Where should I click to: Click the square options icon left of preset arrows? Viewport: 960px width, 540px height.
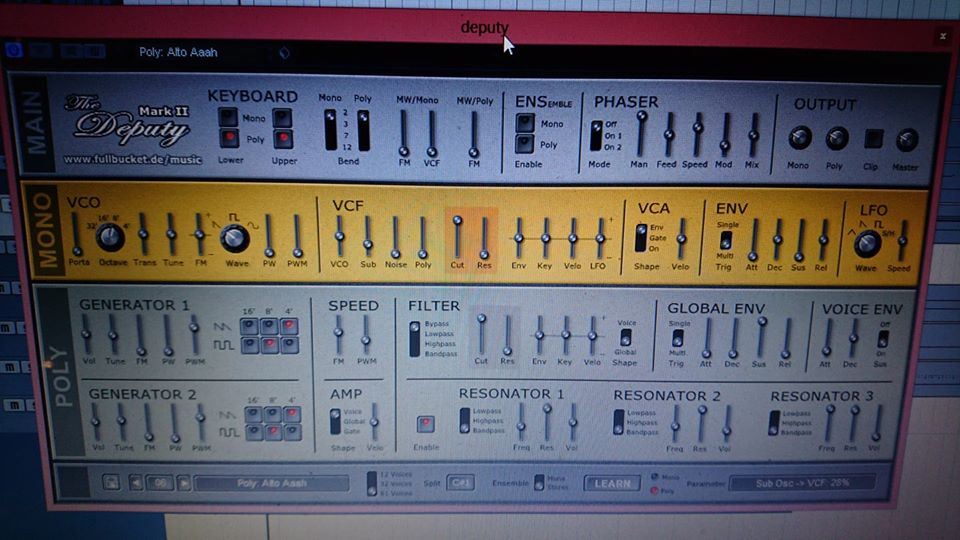[111, 482]
